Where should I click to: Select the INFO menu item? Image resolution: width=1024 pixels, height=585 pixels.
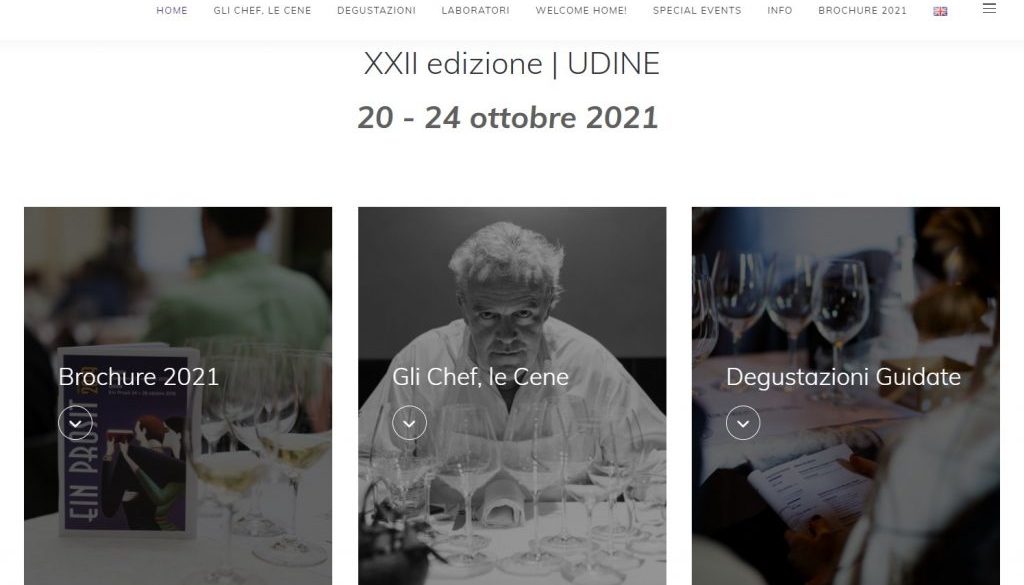780,10
